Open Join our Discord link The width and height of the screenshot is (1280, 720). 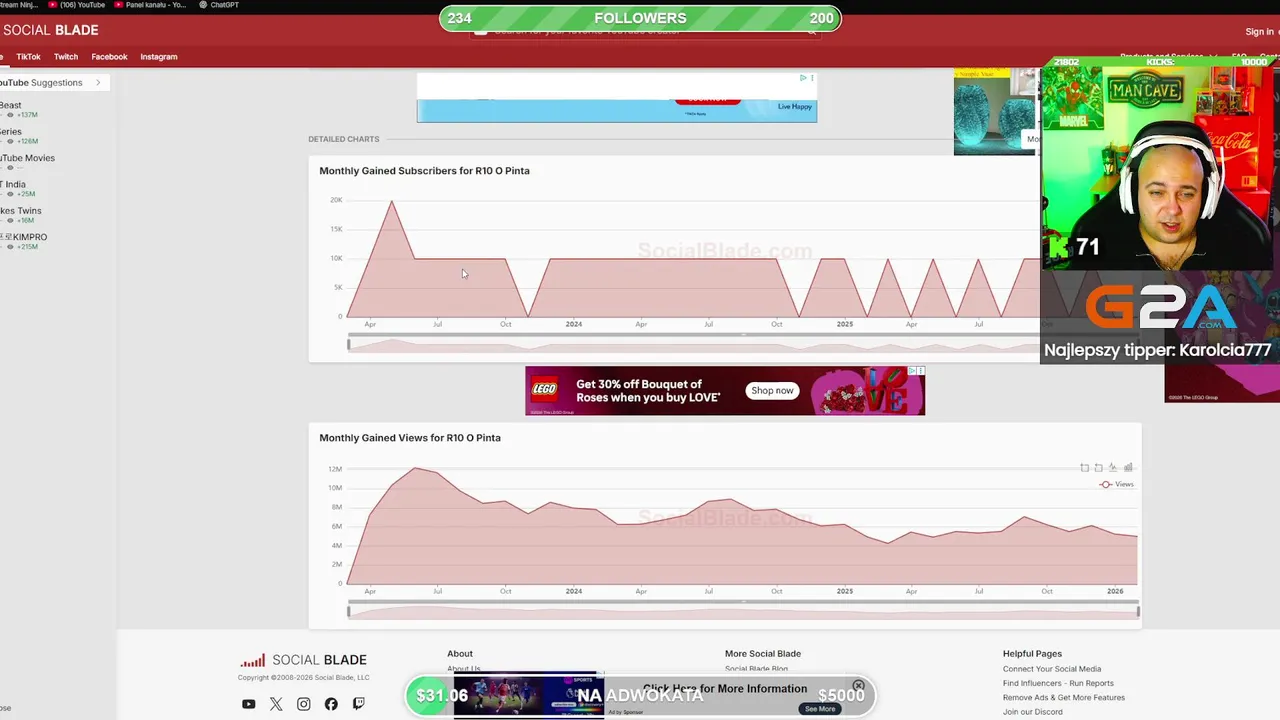click(1033, 712)
